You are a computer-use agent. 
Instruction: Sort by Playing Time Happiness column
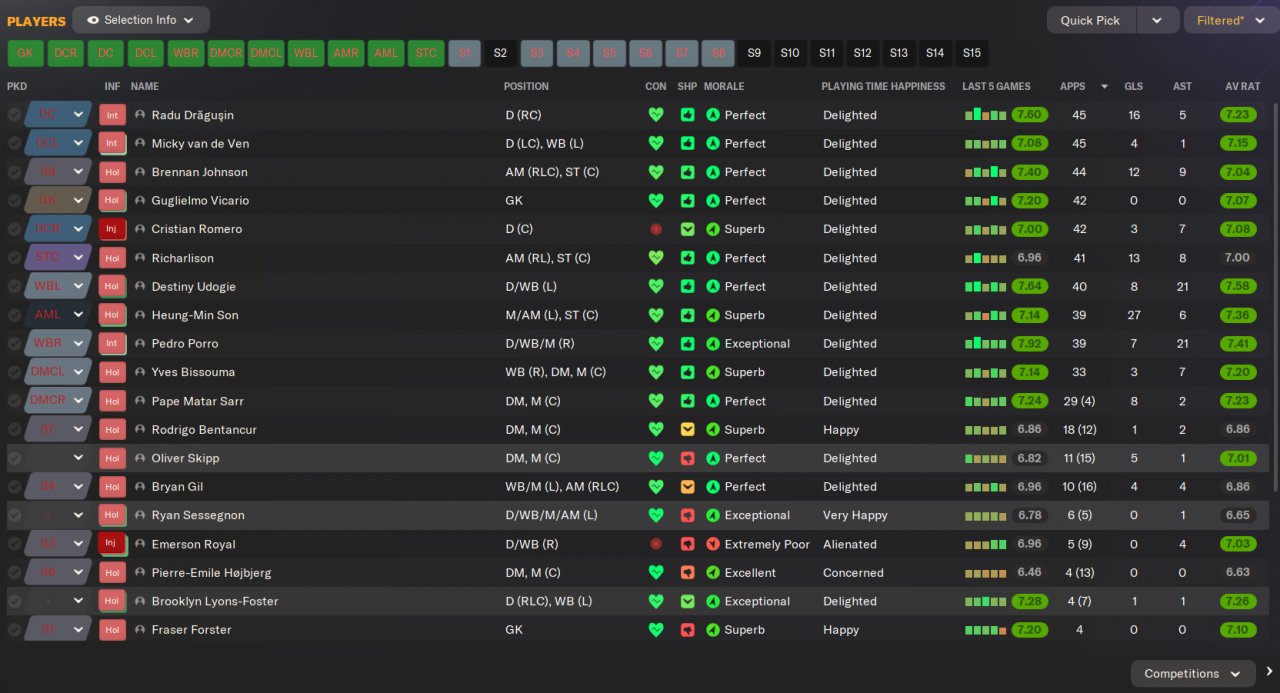pos(883,86)
